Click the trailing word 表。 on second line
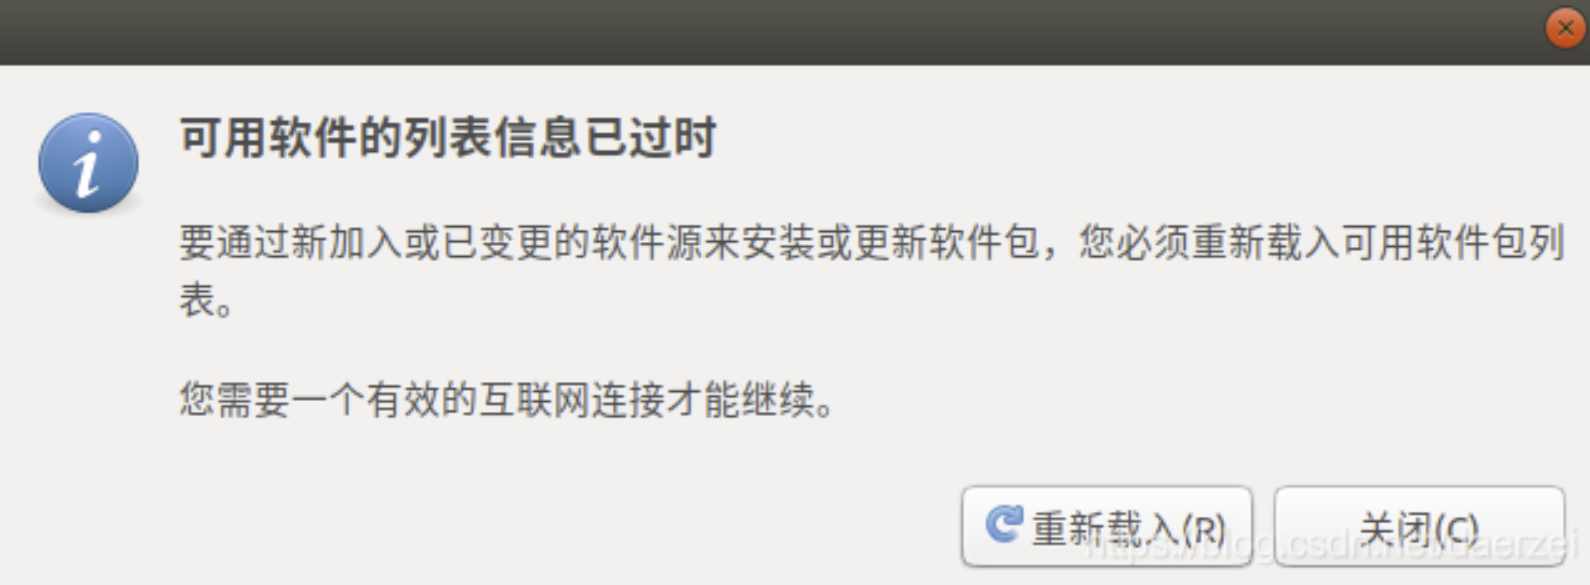Image resolution: width=1590 pixels, height=585 pixels. click(207, 299)
